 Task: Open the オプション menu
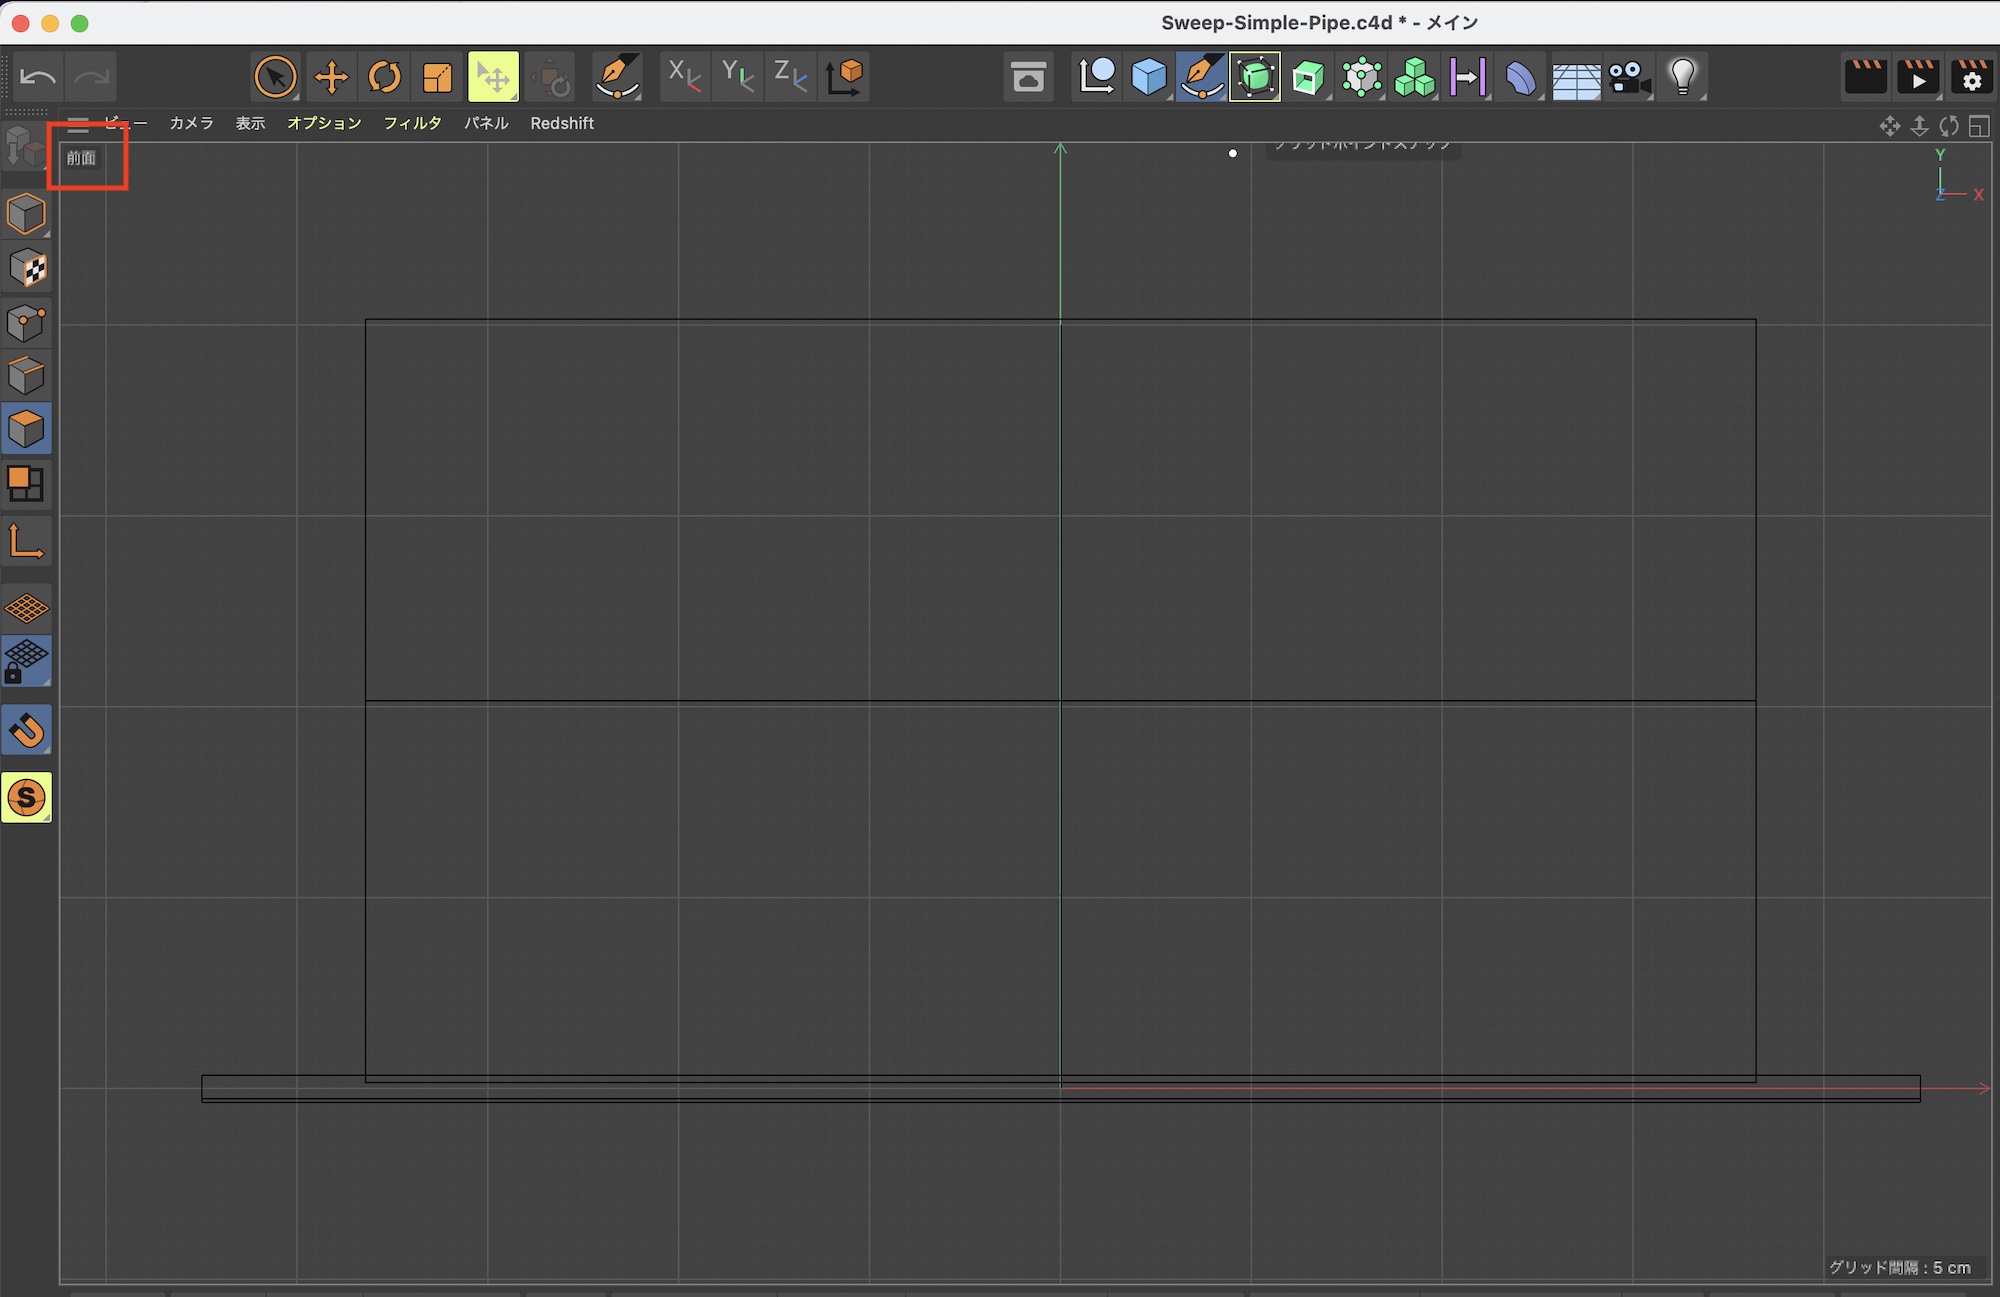[x=324, y=123]
